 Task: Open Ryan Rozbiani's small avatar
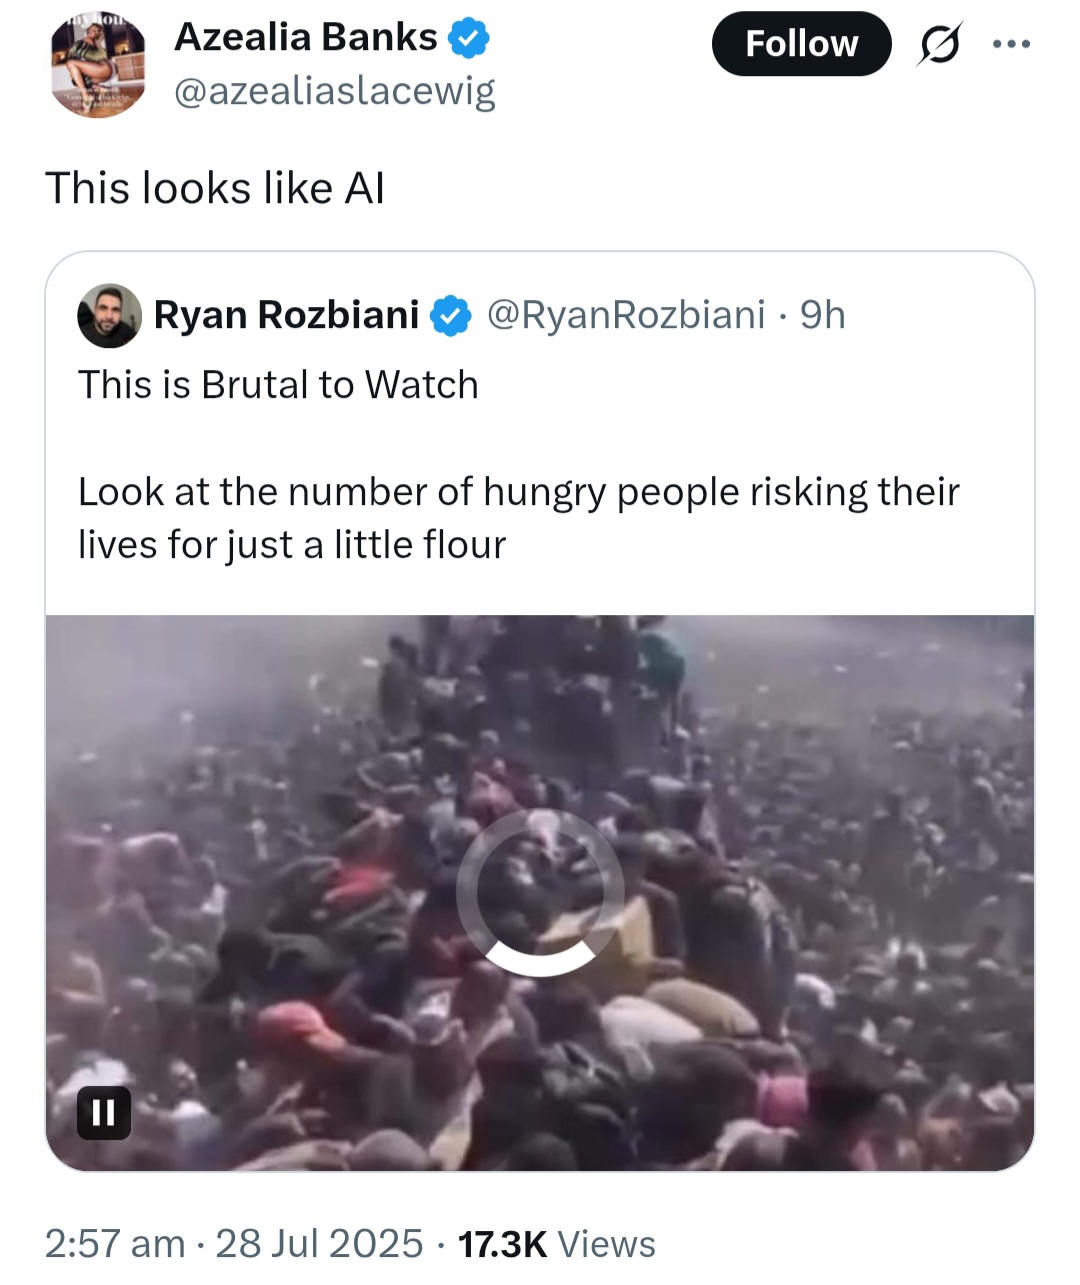(109, 315)
